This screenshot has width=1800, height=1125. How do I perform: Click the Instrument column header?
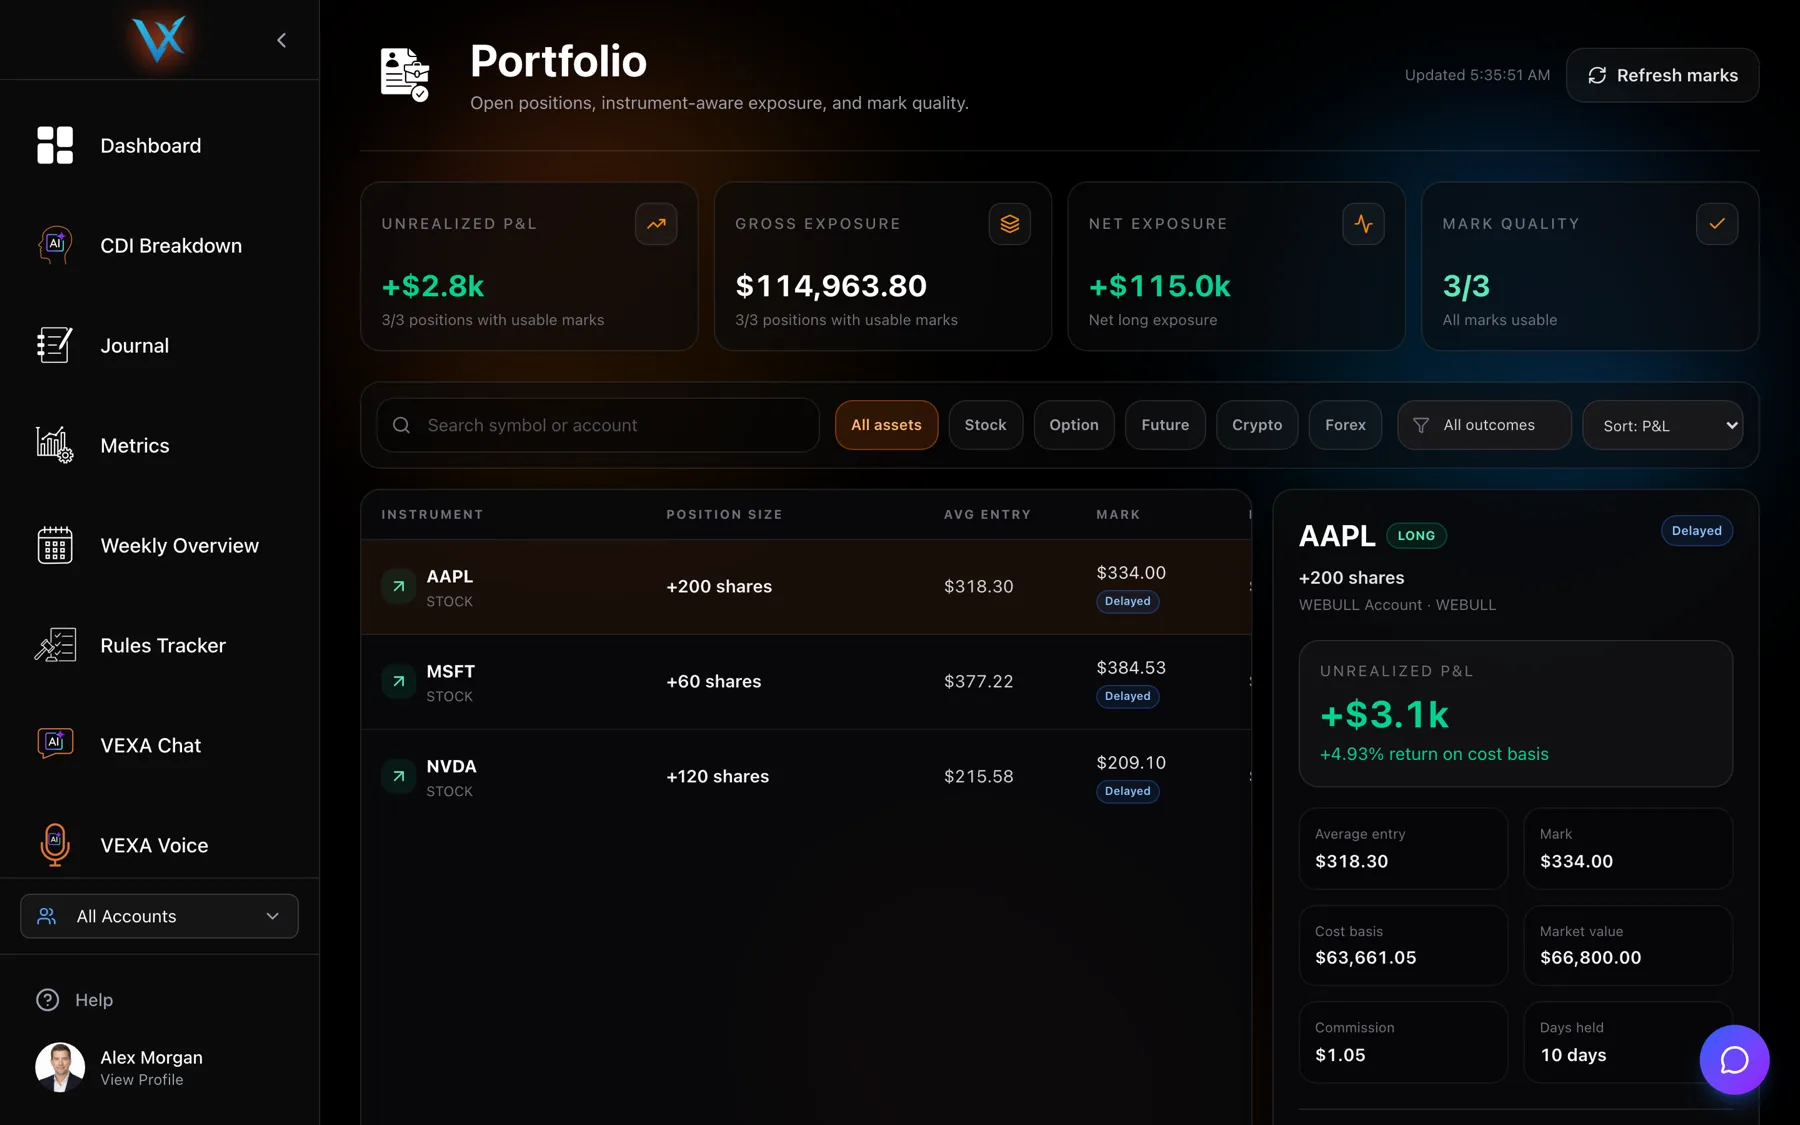(x=432, y=514)
